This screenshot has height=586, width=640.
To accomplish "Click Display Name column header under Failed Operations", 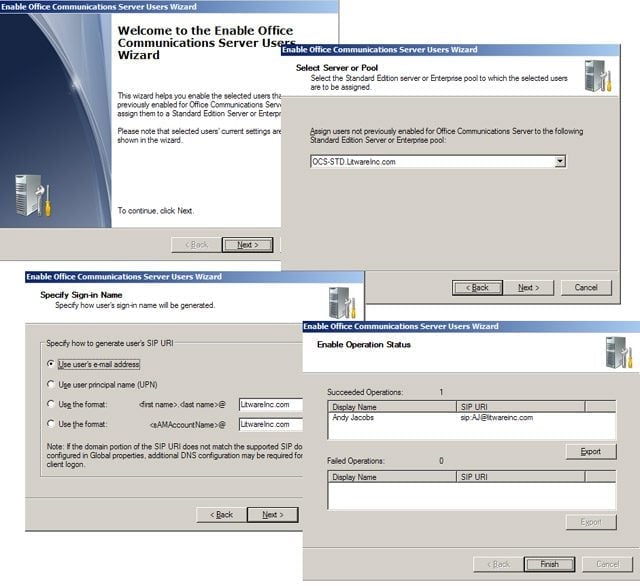I will pos(392,477).
